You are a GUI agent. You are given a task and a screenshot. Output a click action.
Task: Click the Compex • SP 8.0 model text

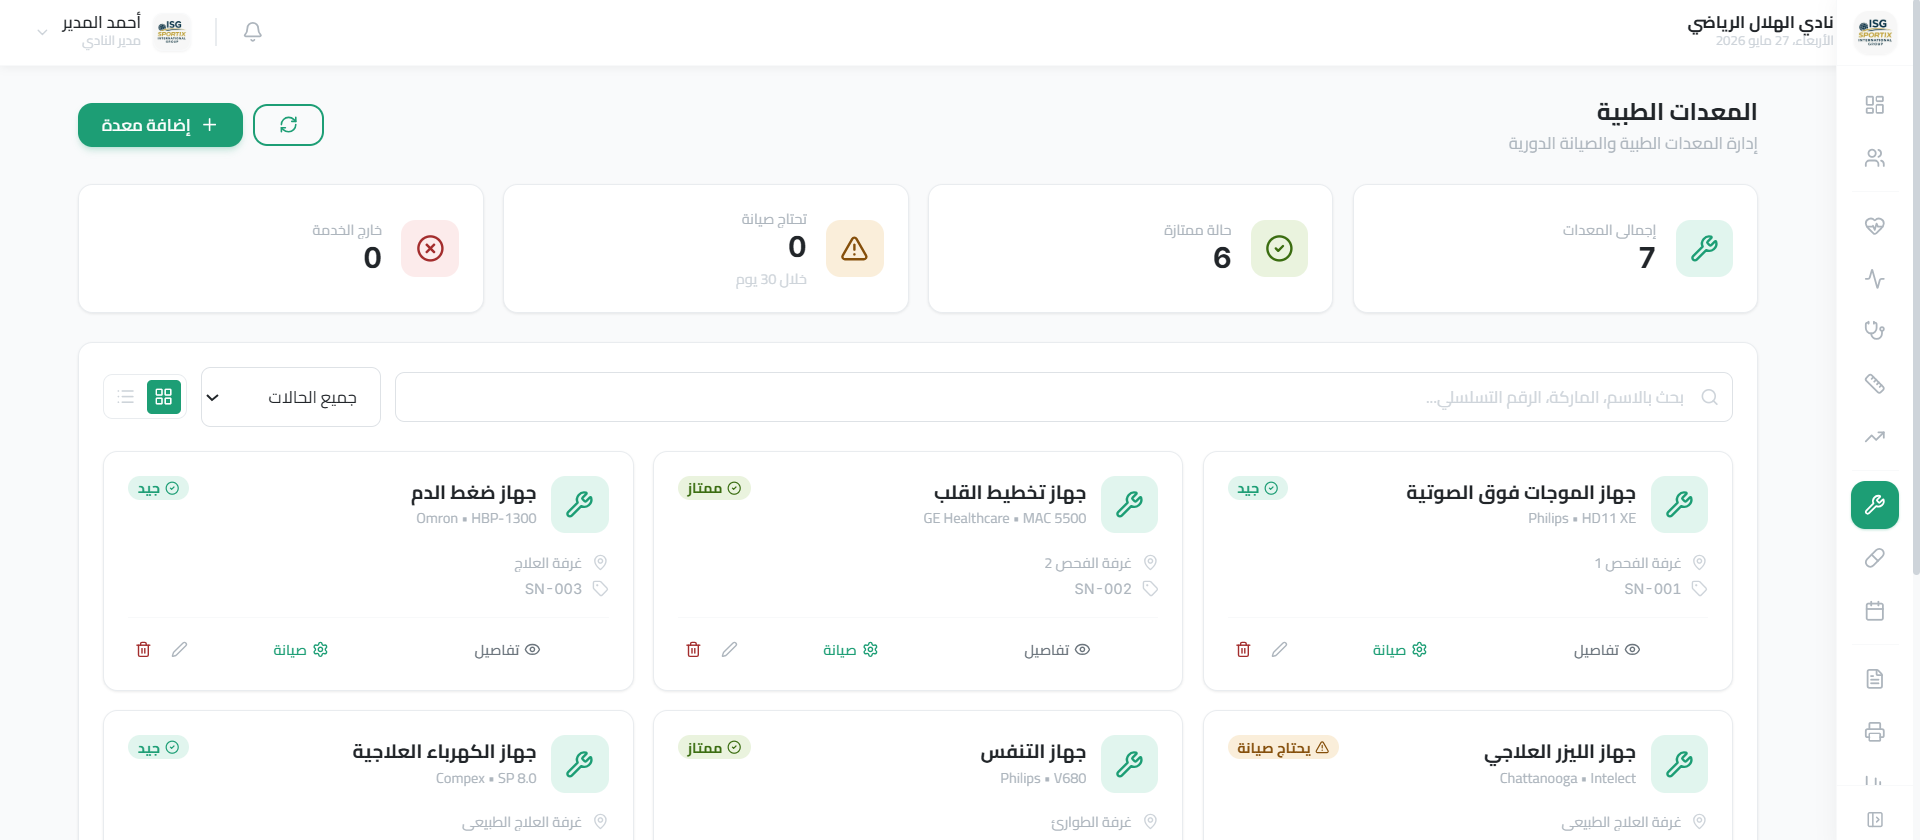[x=486, y=778]
